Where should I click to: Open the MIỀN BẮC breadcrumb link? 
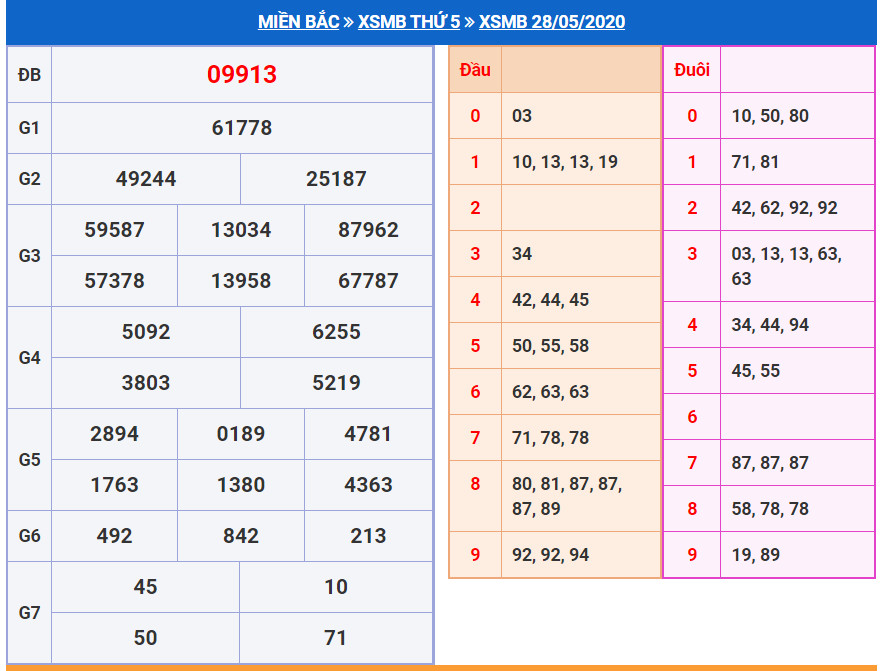tap(298, 21)
